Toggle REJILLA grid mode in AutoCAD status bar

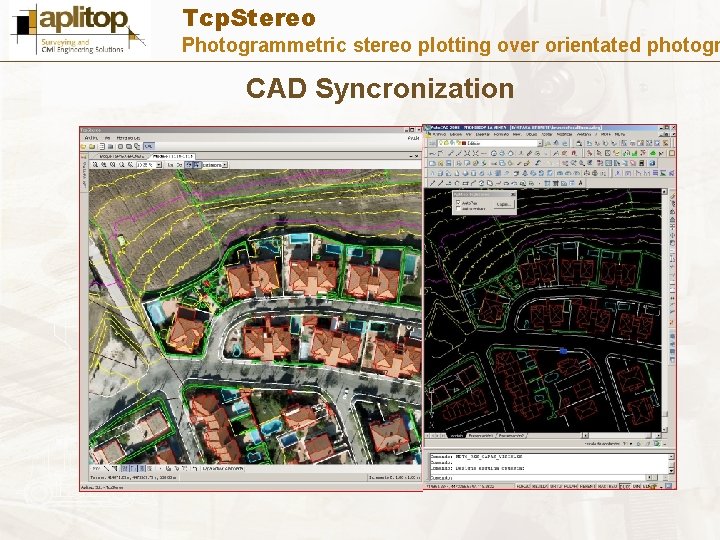540,486
